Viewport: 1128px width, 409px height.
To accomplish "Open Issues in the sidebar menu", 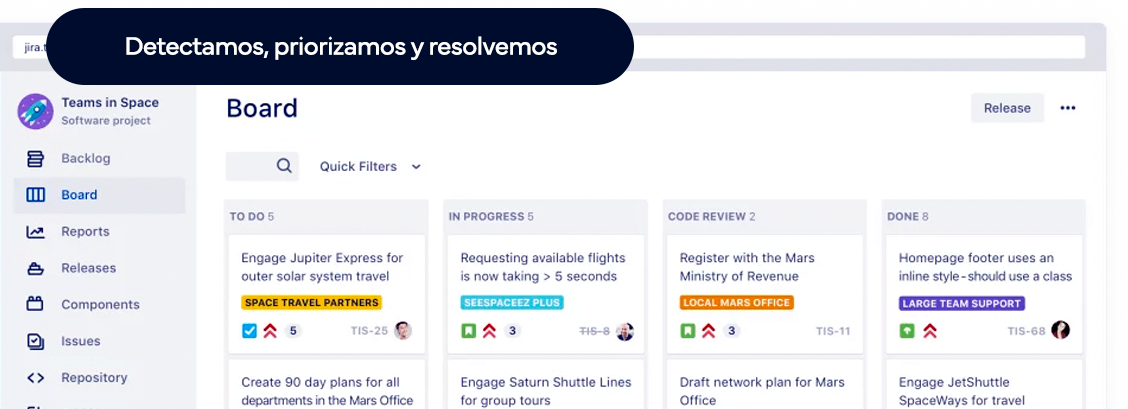I will [99, 341].
